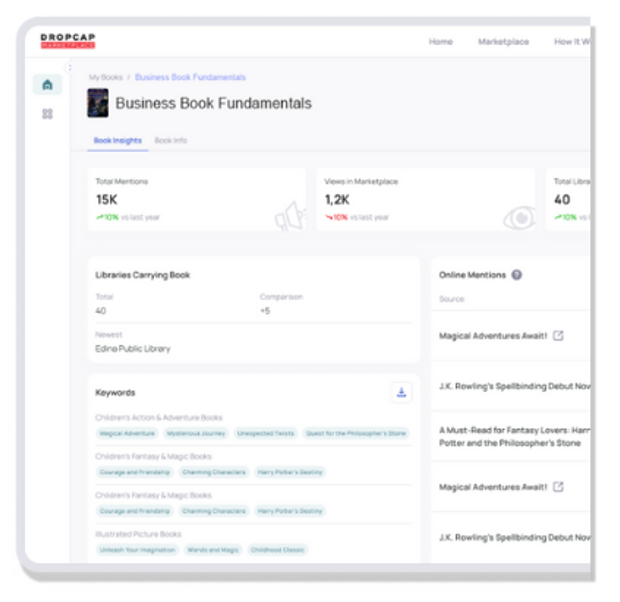Navigate to My Books breadcrumb
The width and height of the screenshot is (620, 602).
[104, 77]
